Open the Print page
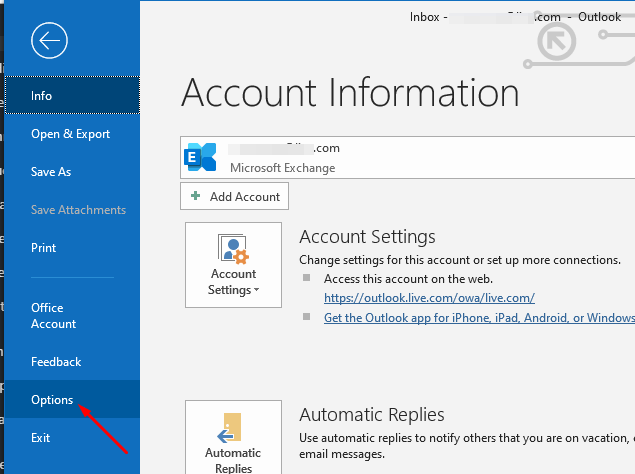 point(72,248)
